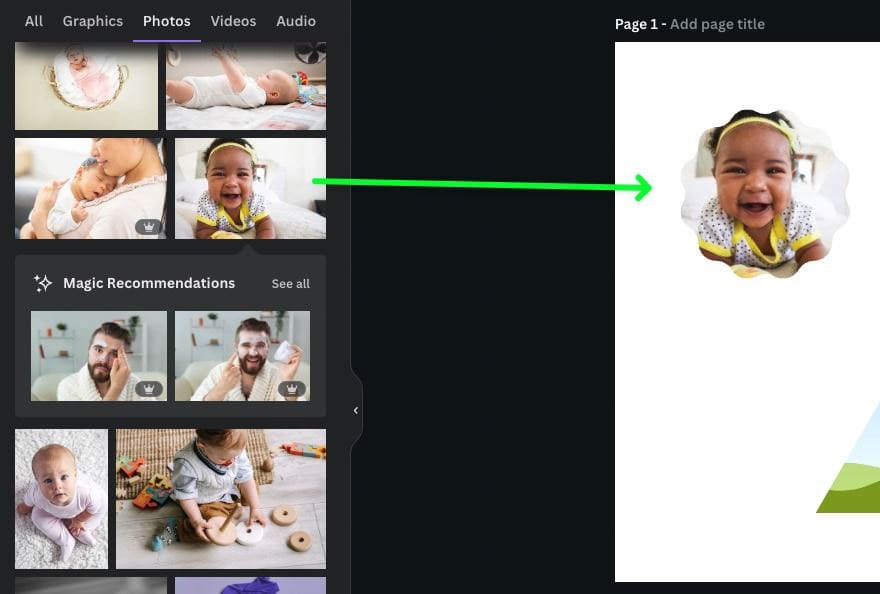The height and width of the screenshot is (594, 880).
Task: Click the crown badge on the man touching forehead photo
Action: pos(149,389)
